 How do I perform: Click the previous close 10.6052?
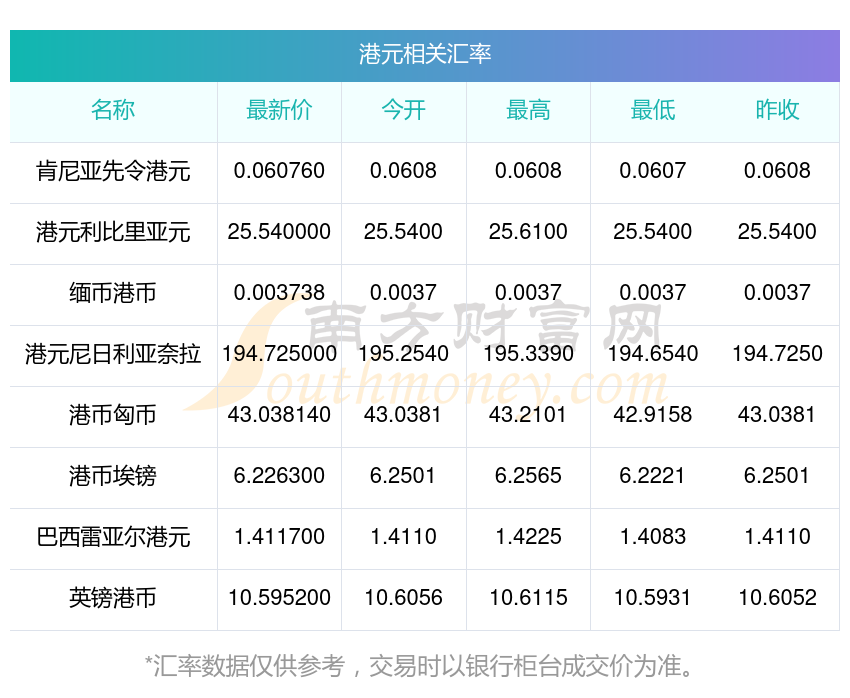[x=777, y=597]
